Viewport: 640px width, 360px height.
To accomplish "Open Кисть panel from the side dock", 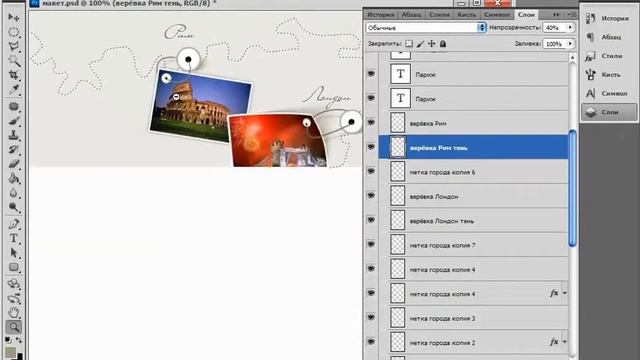I will pyautogui.click(x=609, y=75).
